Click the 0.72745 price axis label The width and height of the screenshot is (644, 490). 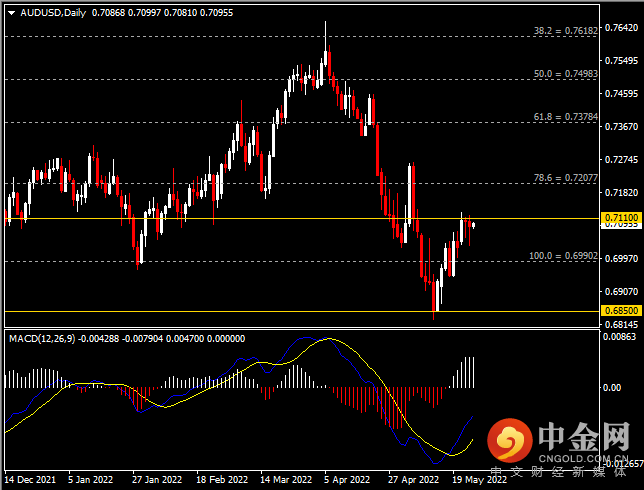(621, 160)
